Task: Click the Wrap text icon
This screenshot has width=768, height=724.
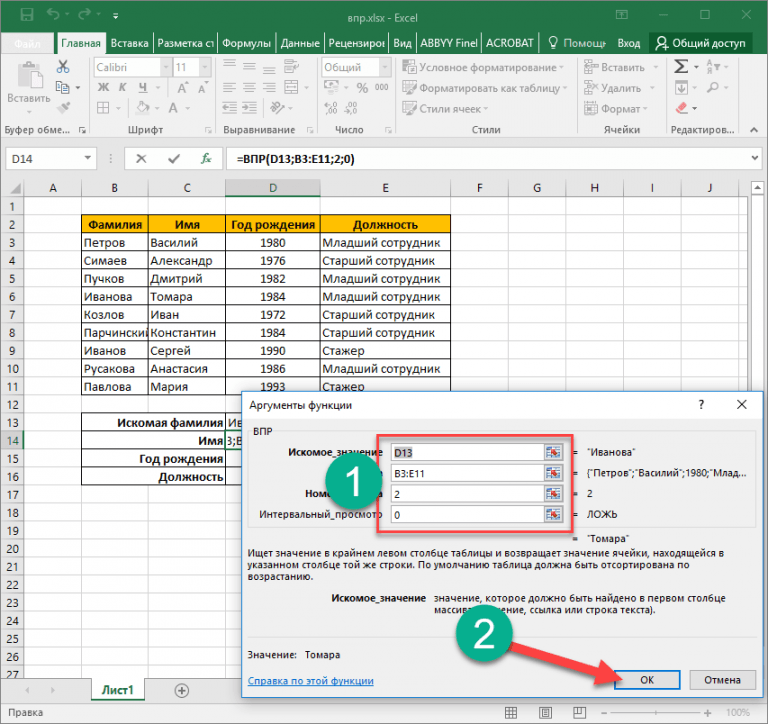Action: pyautogui.click(x=291, y=66)
